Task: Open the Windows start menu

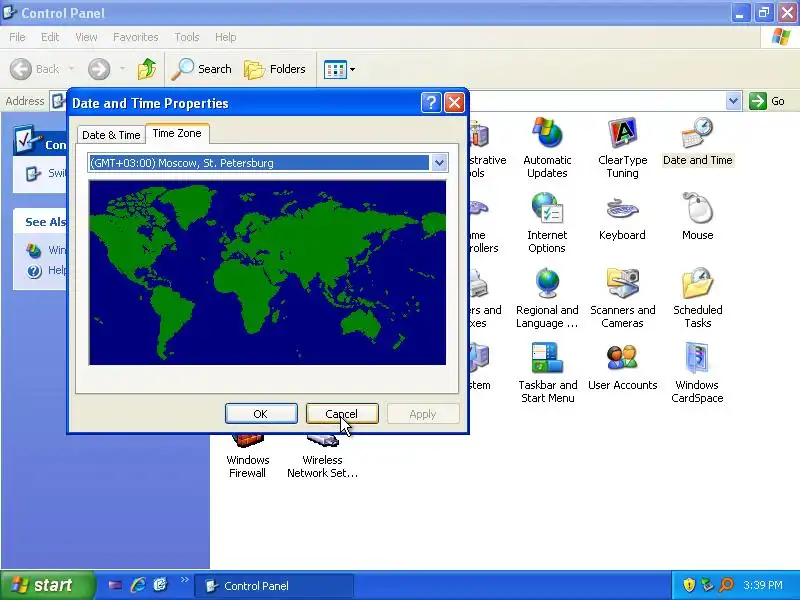Action: click(x=47, y=585)
